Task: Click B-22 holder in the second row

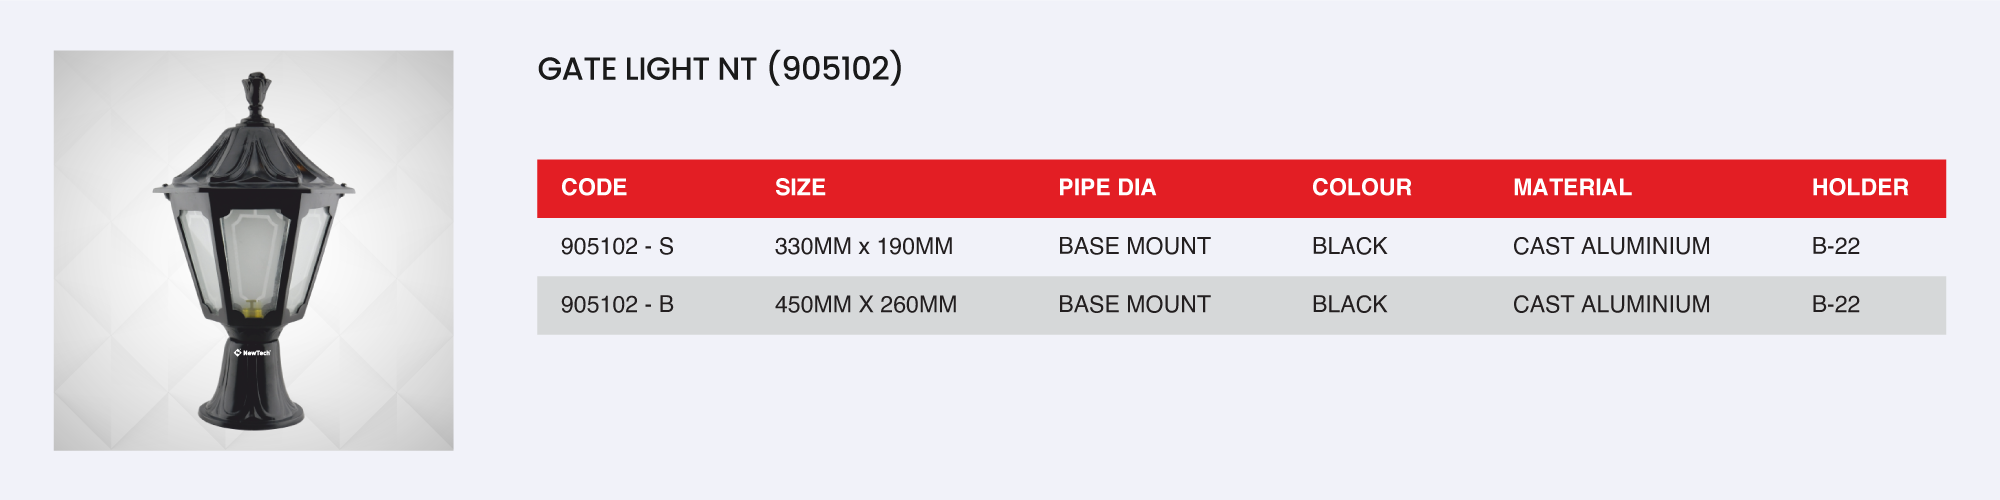Action: [1835, 304]
